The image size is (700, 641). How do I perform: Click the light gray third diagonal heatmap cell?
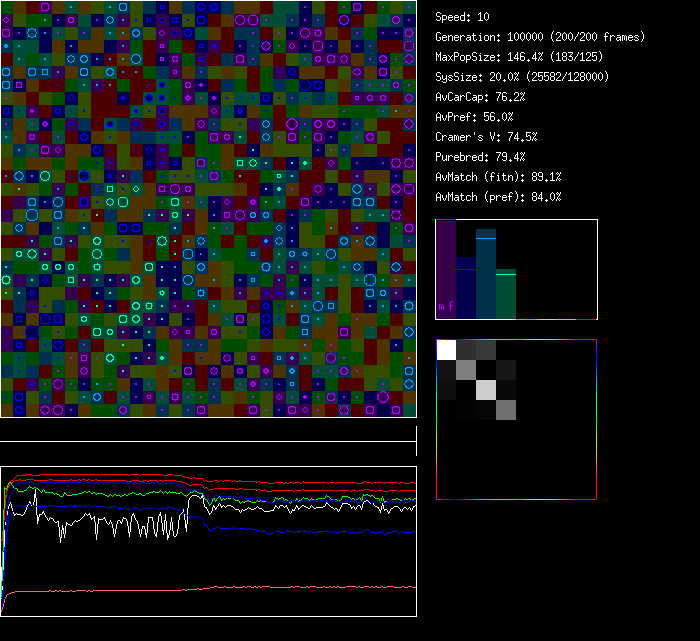[486, 389]
